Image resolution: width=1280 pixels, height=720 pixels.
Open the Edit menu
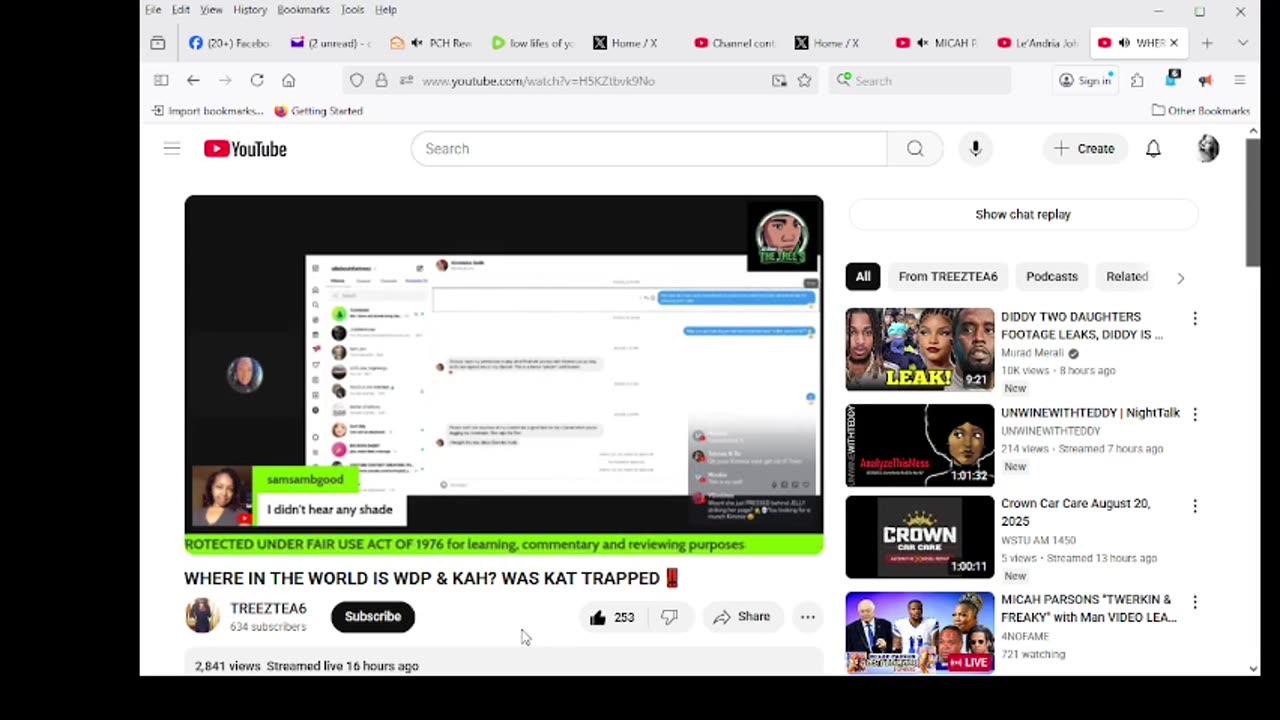coord(181,10)
